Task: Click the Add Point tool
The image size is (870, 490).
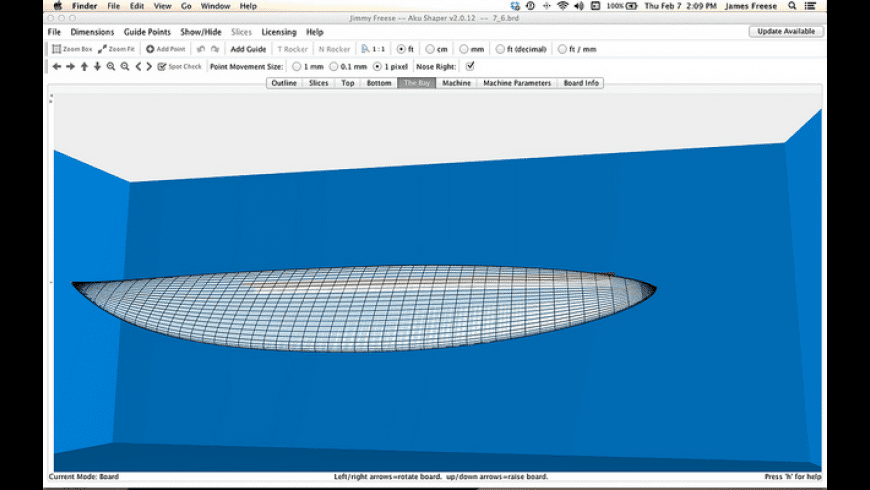Action: click(x=165, y=49)
